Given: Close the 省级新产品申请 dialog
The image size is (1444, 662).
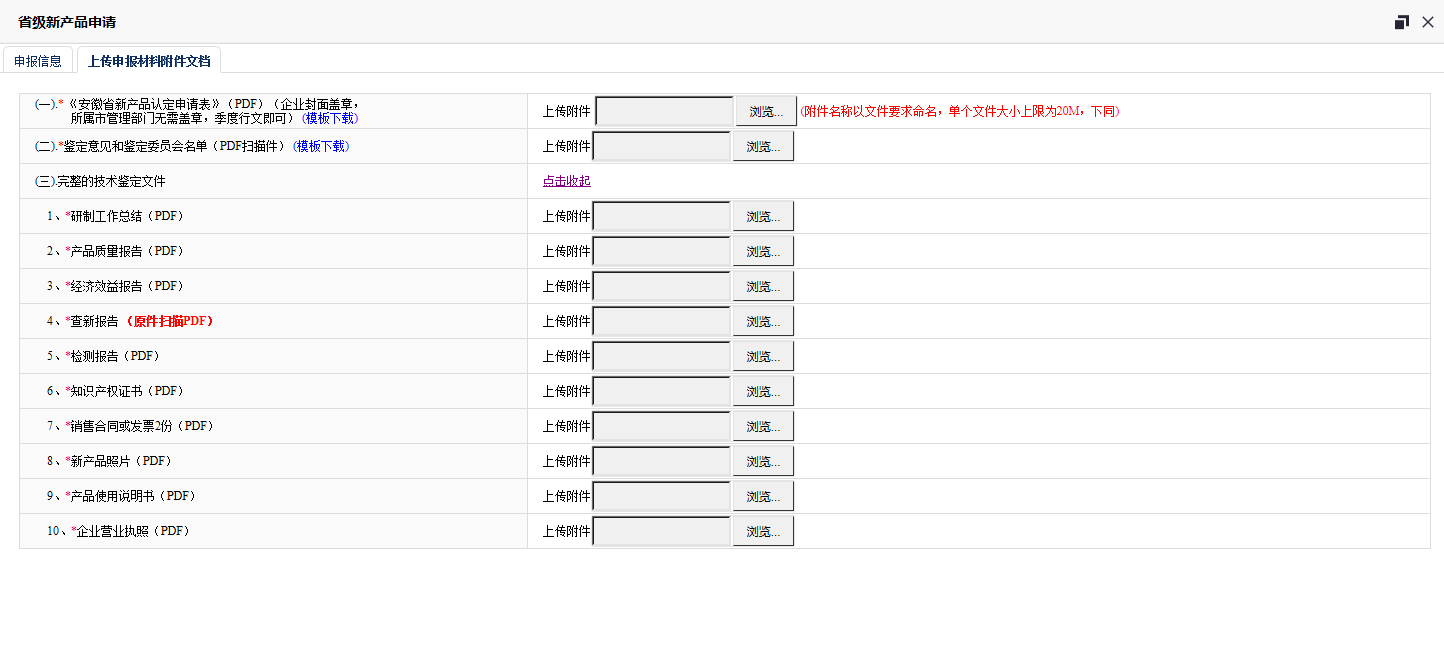Looking at the screenshot, I should coord(1427,22).
